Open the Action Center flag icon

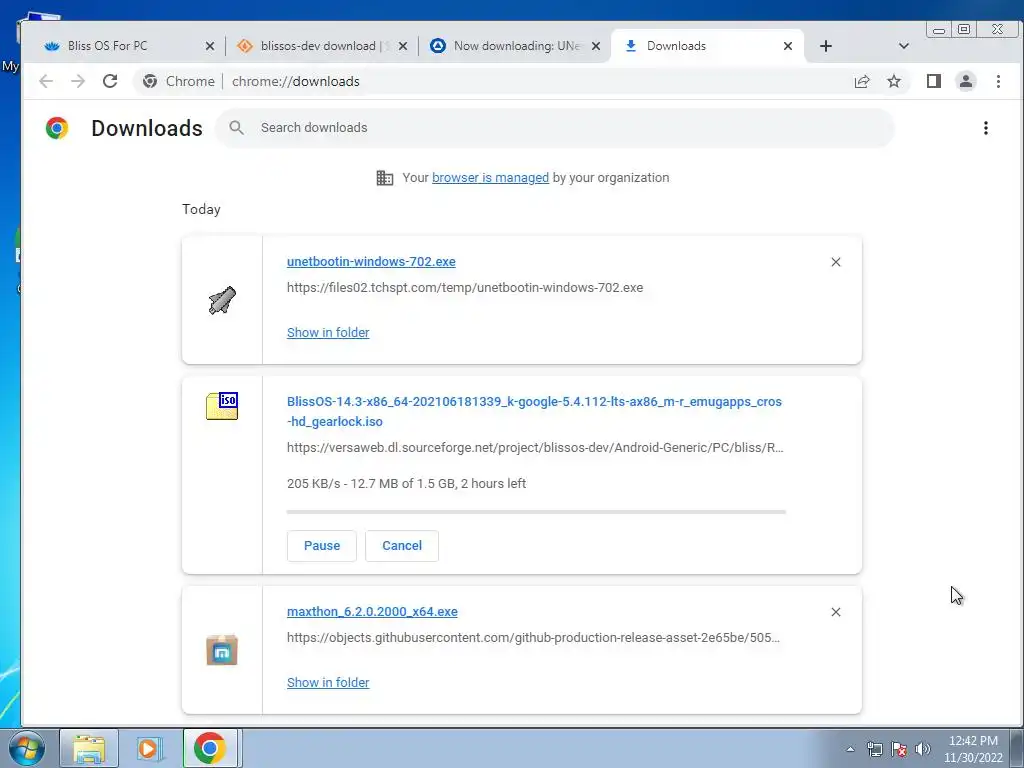coord(899,749)
